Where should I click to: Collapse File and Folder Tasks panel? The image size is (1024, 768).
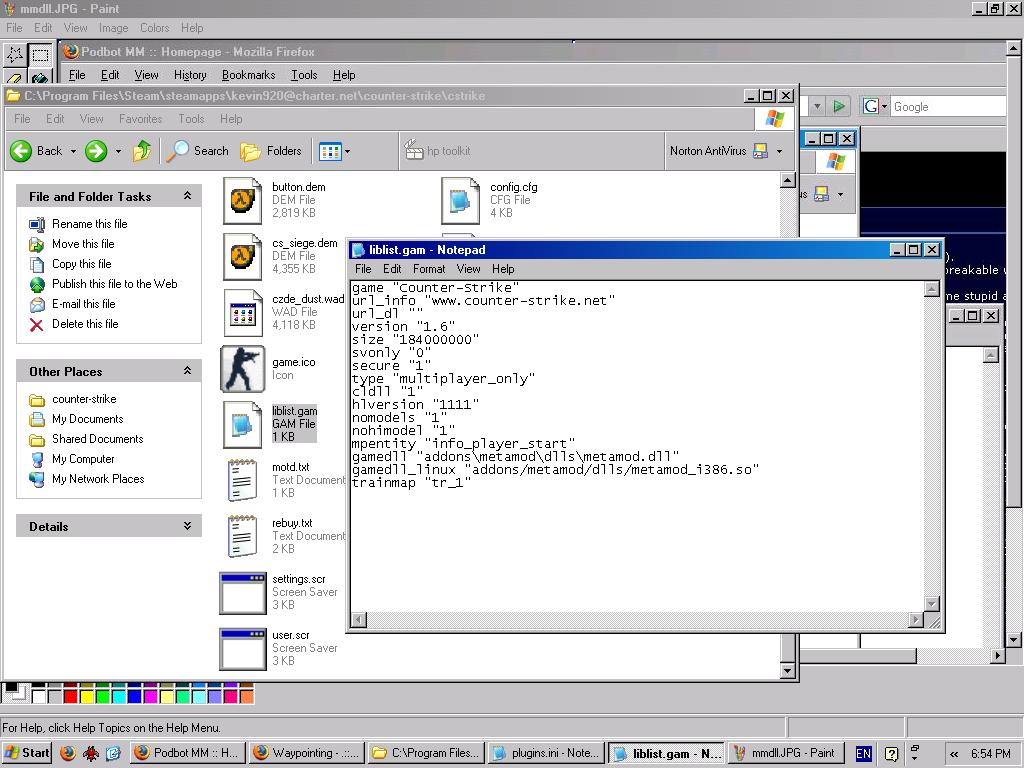187,196
